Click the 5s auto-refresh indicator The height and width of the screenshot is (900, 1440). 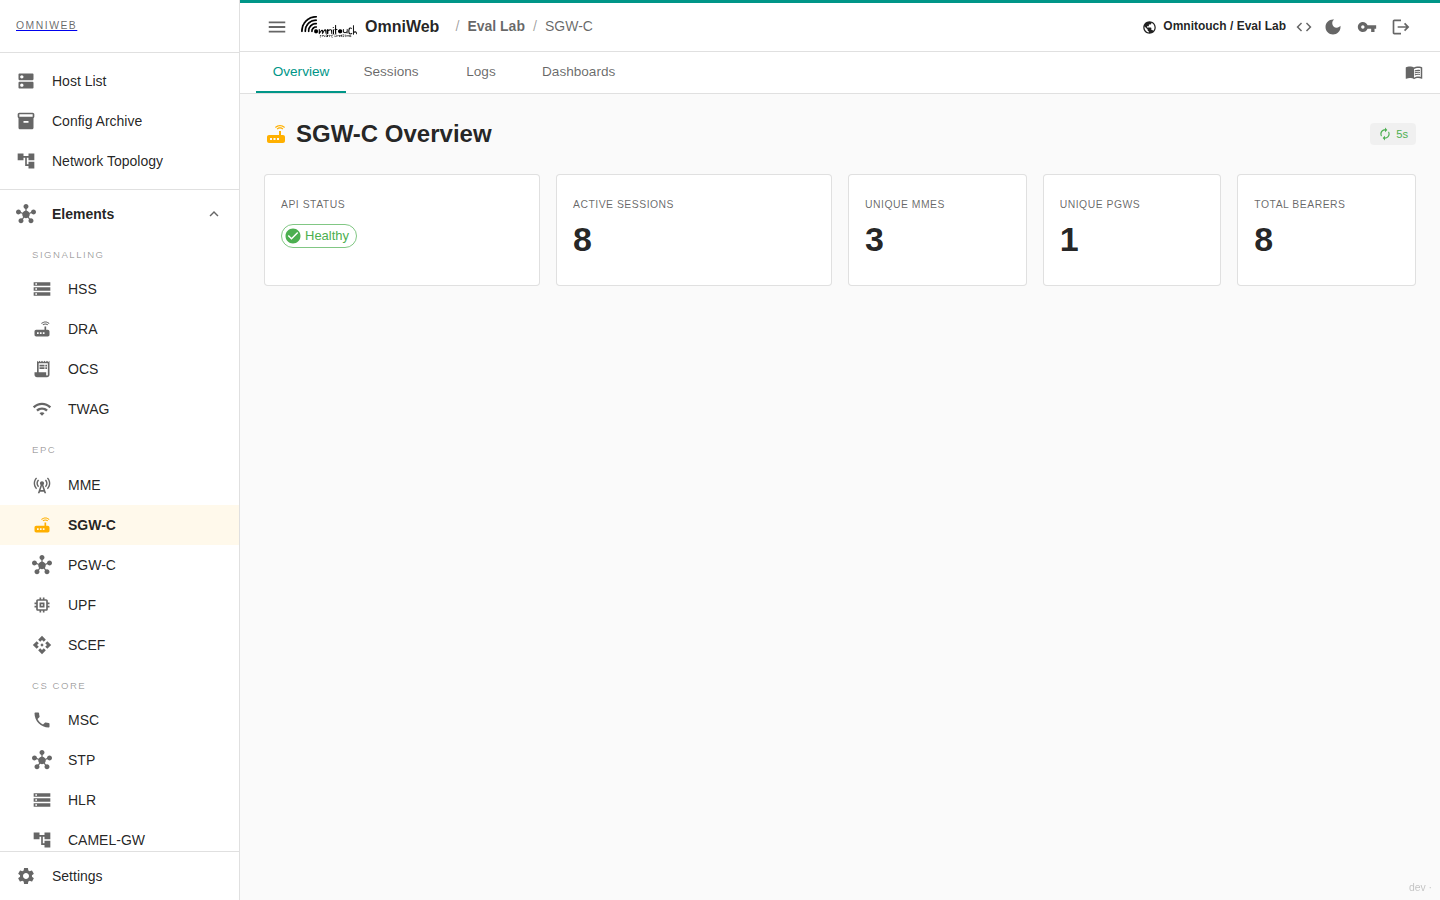click(1393, 134)
